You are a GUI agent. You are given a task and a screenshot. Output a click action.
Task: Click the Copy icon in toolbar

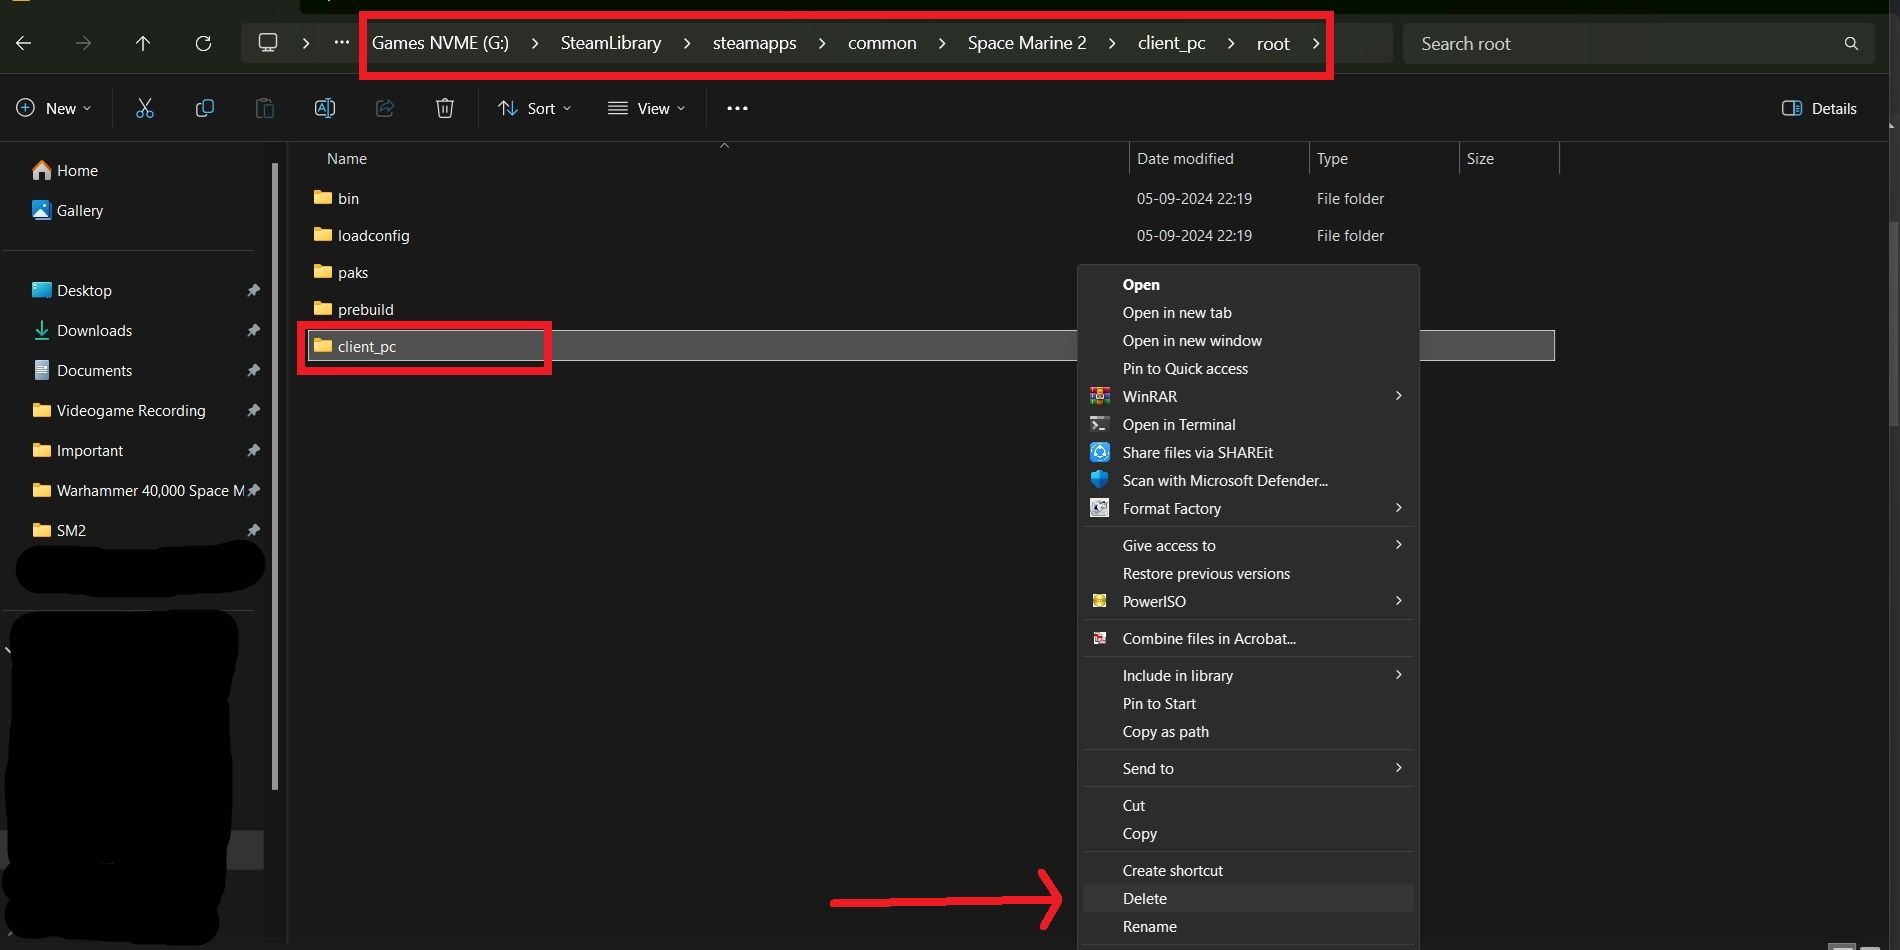pos(205,108)
